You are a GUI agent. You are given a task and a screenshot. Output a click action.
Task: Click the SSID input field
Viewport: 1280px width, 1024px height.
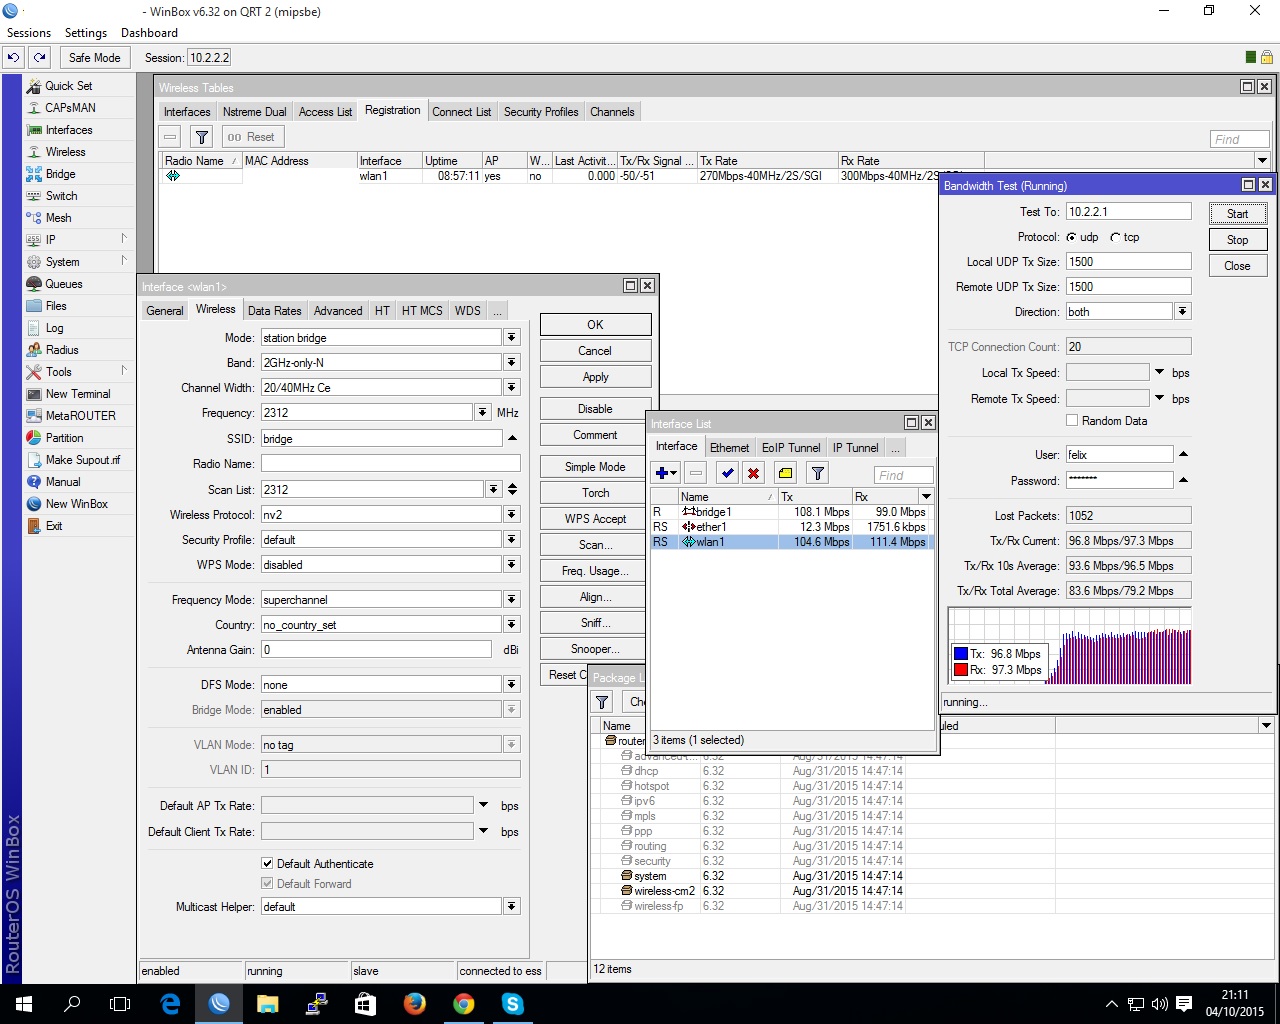pos(381,439)
